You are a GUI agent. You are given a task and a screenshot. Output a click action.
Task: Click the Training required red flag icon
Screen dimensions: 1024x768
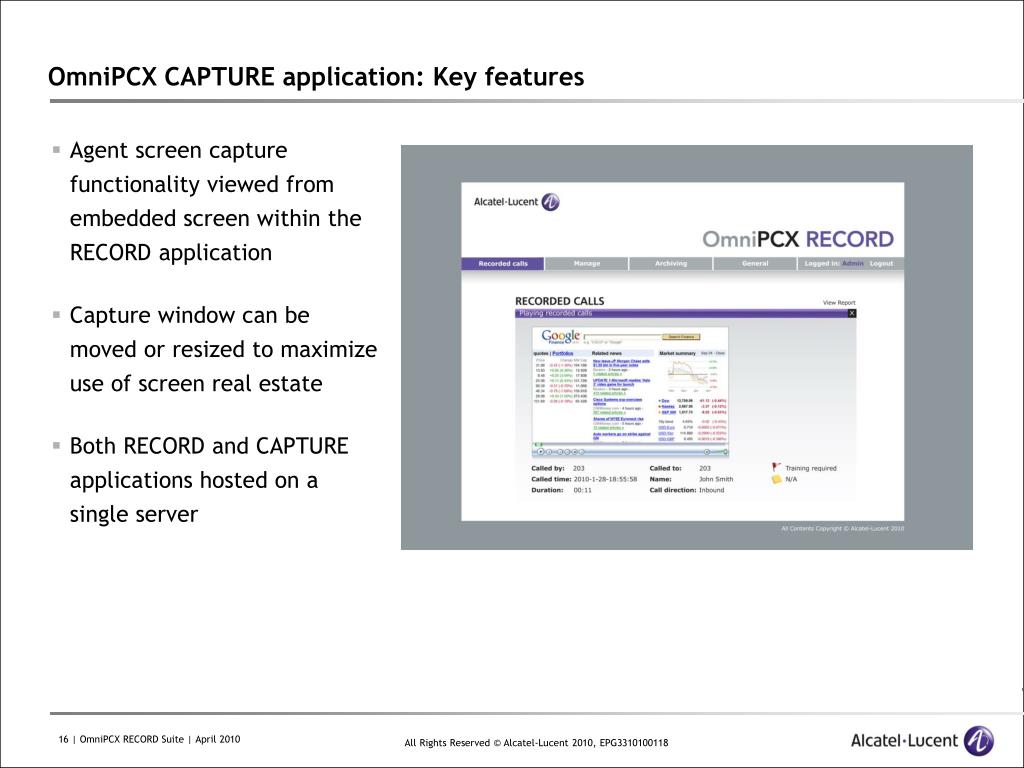pyautogui.click(x=776, y=468)
